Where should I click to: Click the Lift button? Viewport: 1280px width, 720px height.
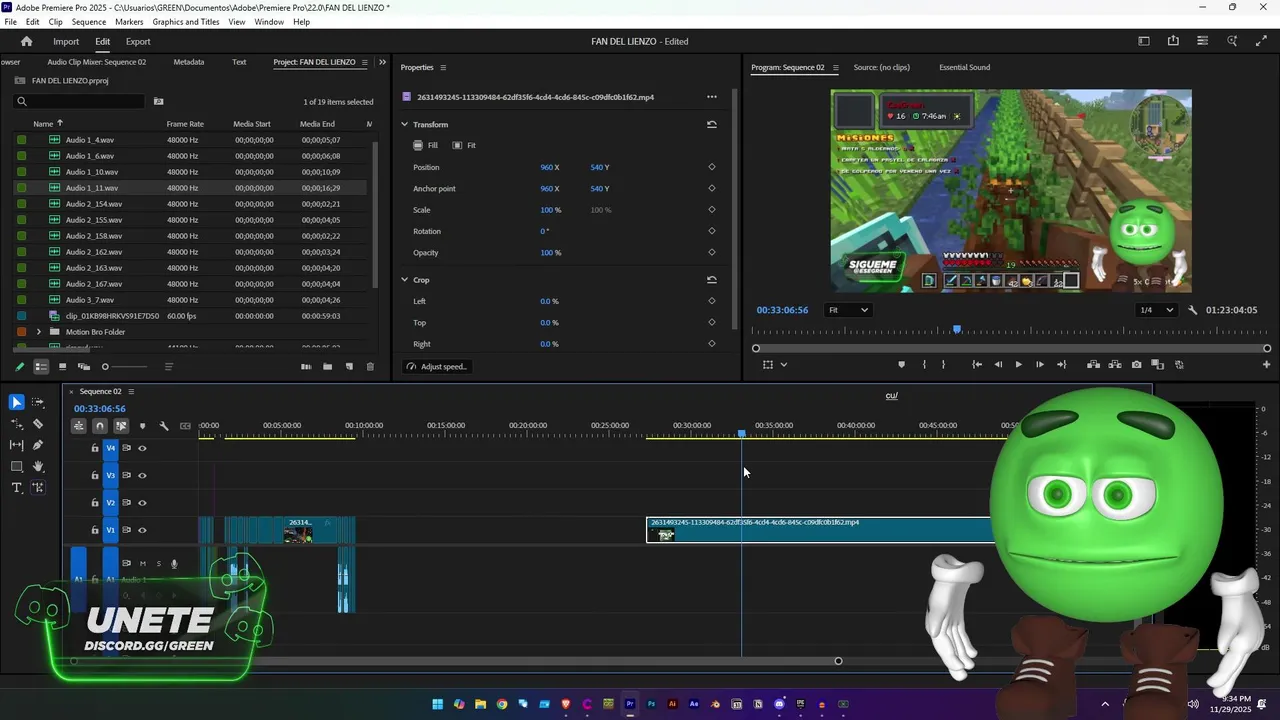coord(1093,365)
